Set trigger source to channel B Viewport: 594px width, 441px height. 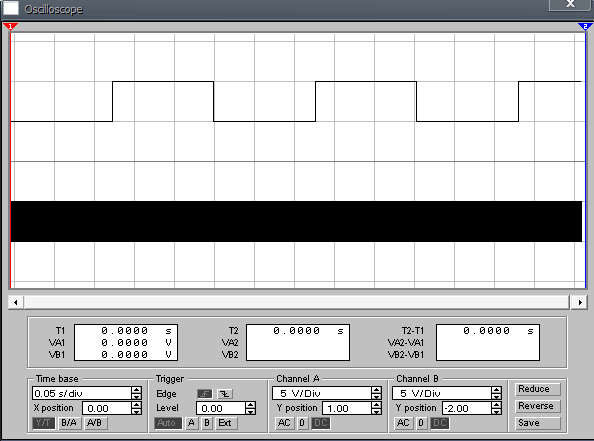point(207,423)
